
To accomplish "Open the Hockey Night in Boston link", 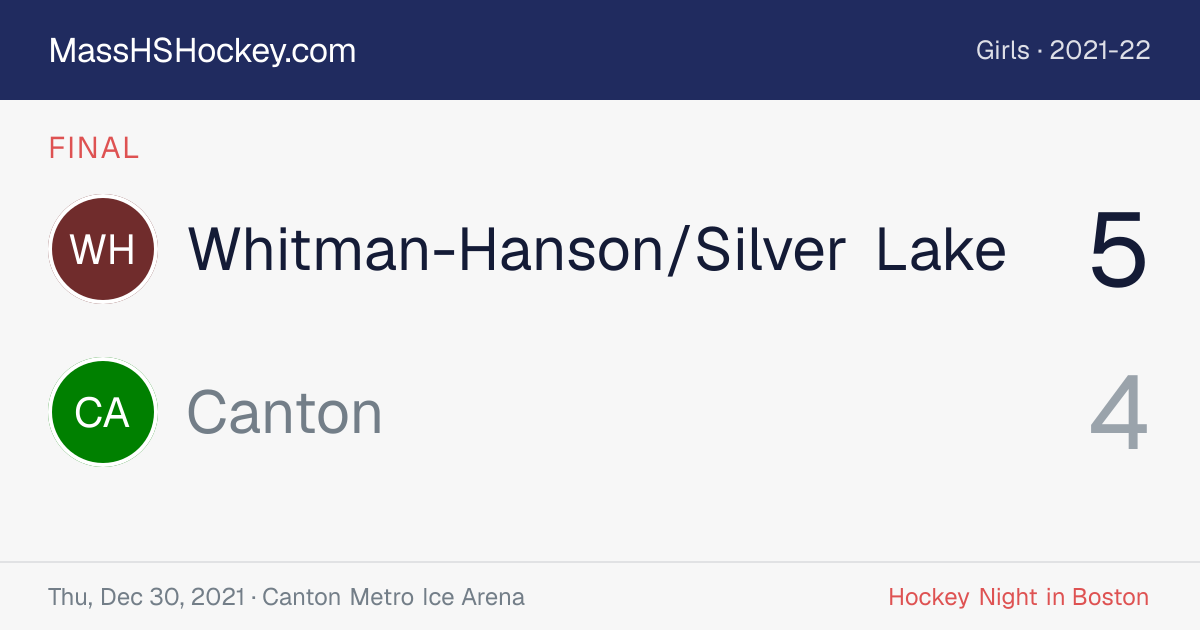I will click(1019, 598).
